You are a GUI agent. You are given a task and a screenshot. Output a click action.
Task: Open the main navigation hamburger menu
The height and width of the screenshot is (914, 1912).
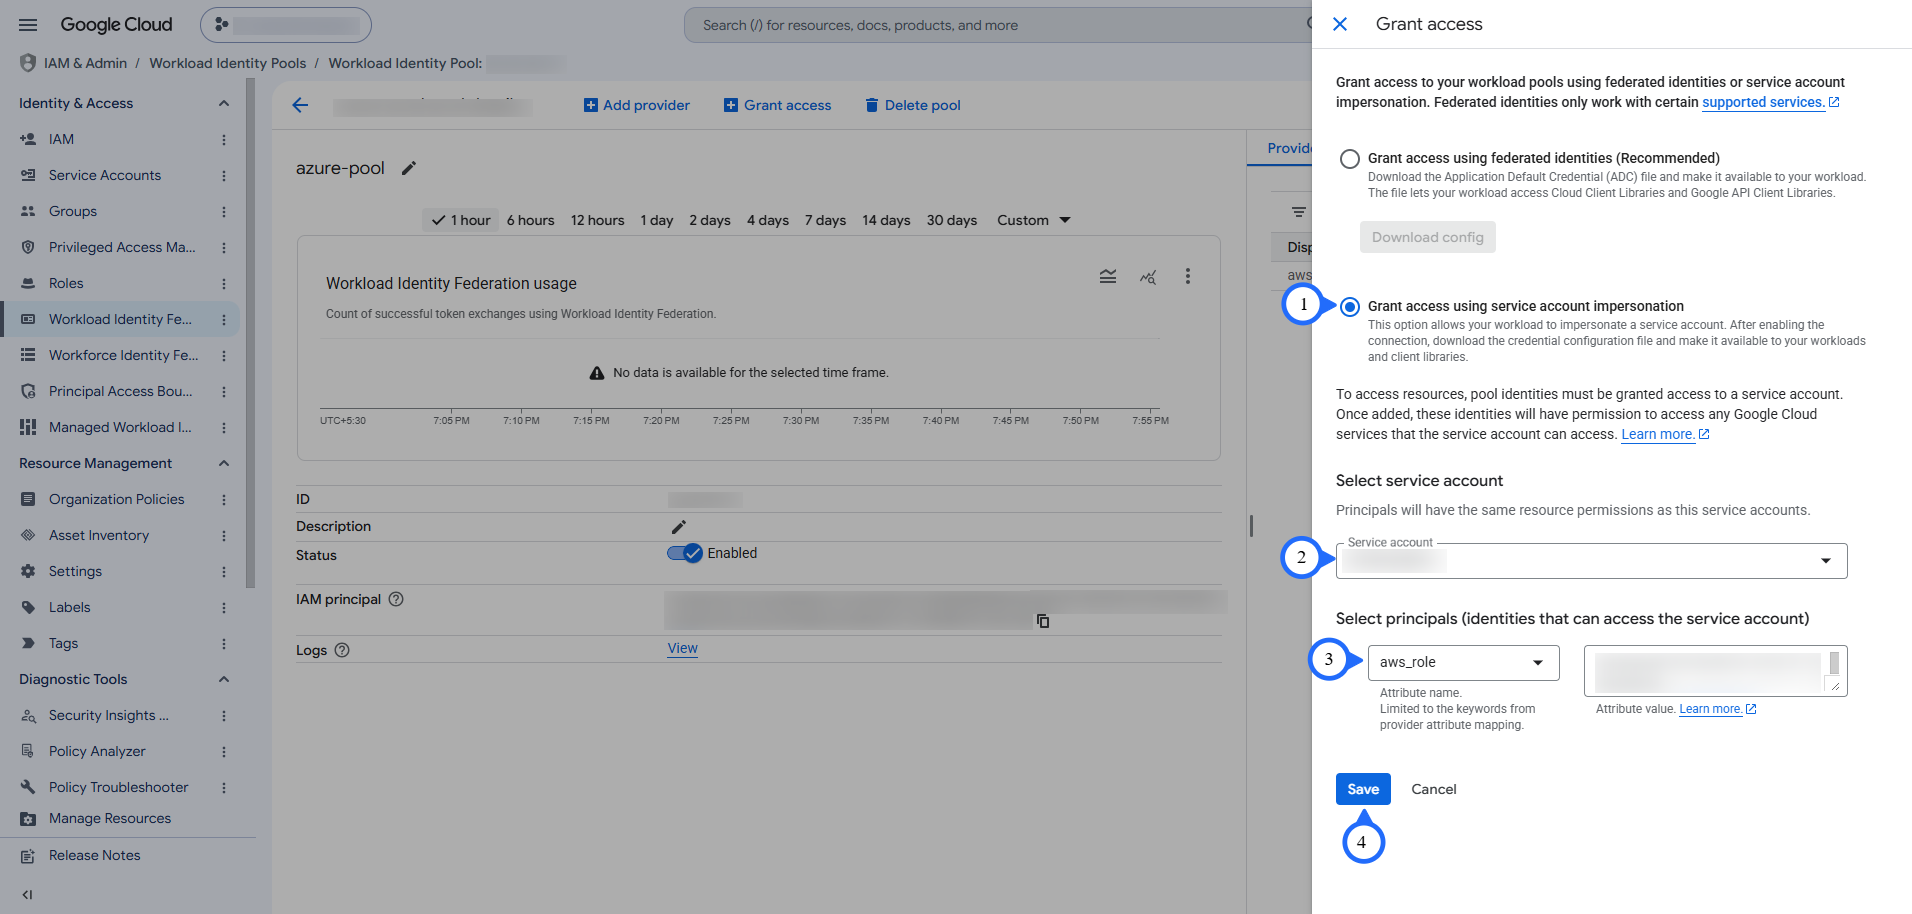[x=28, y=25]
